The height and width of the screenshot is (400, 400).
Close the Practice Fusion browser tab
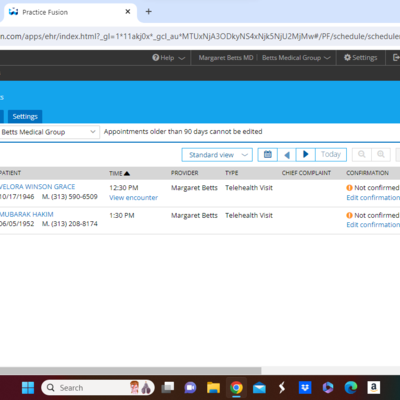click(128, 12)
